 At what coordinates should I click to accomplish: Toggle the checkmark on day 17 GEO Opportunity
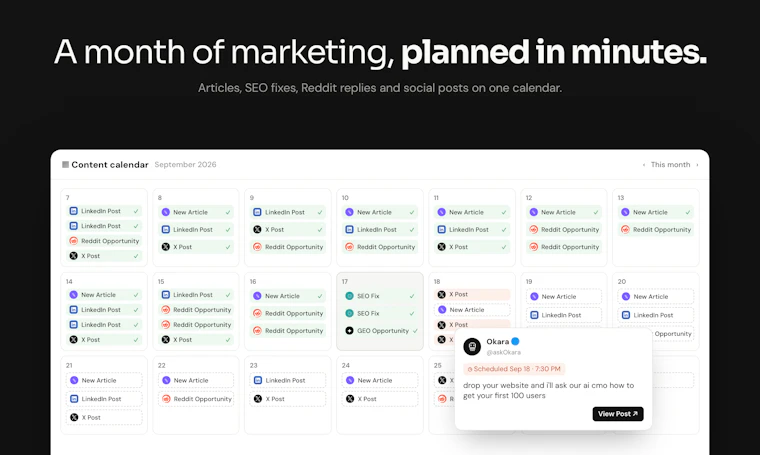point(415,330)
